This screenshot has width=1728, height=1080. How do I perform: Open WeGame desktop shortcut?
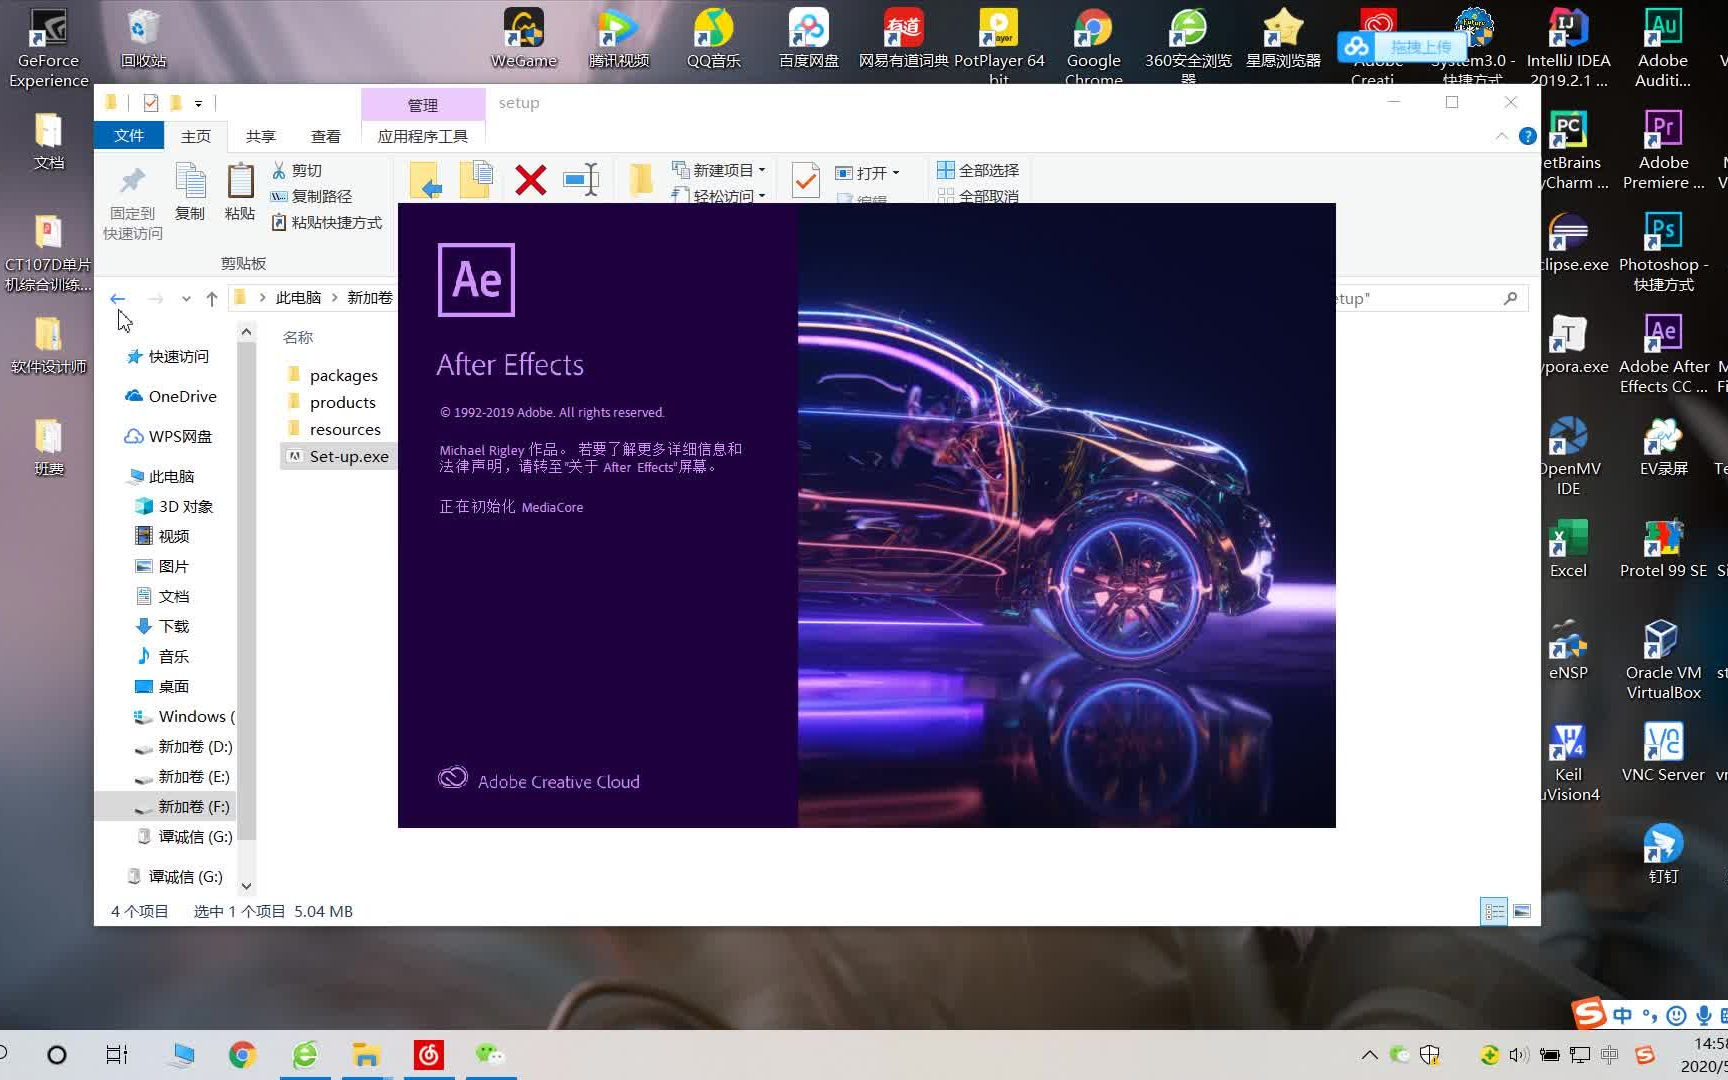523,40
